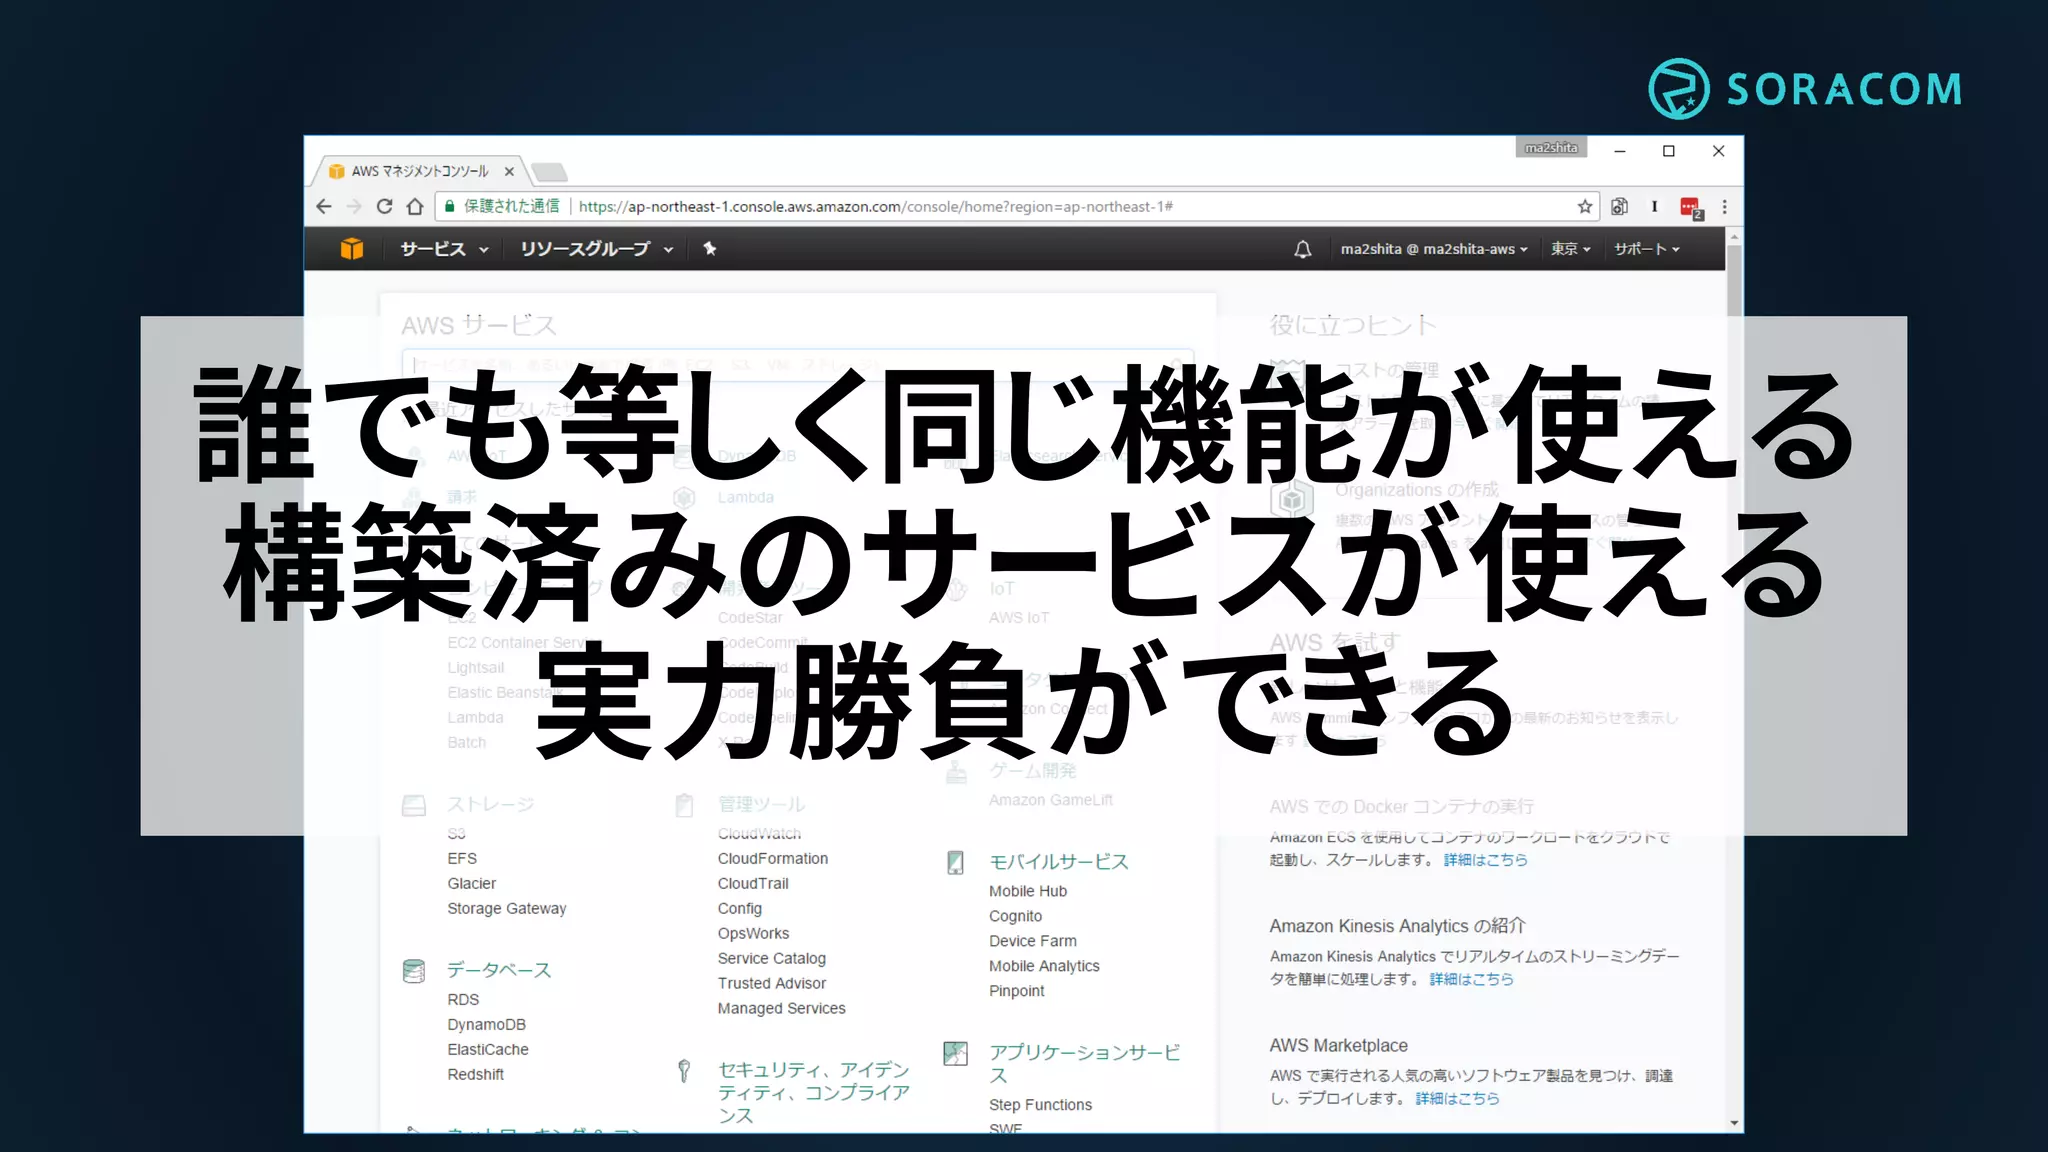The image size is (2048, 1152).
Task: Open the Step Functions link
Action: pos(1041,1105)
